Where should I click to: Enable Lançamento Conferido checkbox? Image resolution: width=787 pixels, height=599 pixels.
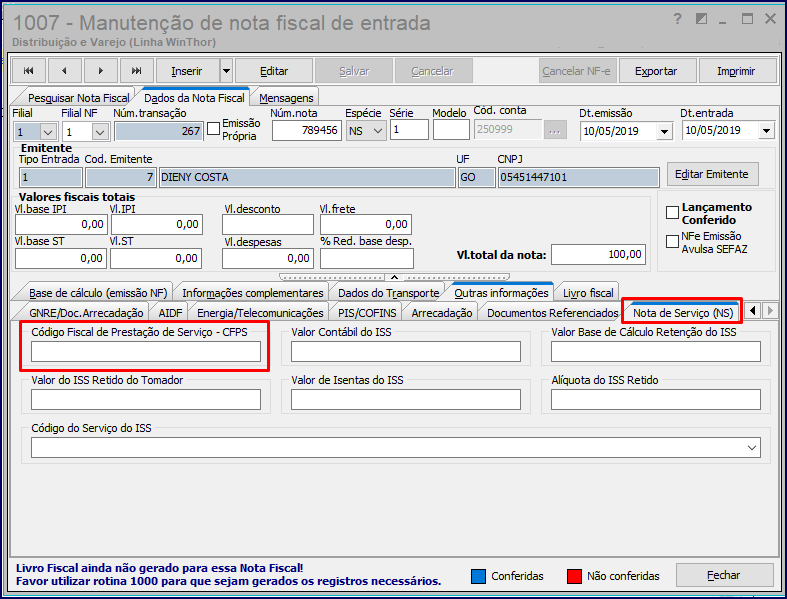[673, 212]
